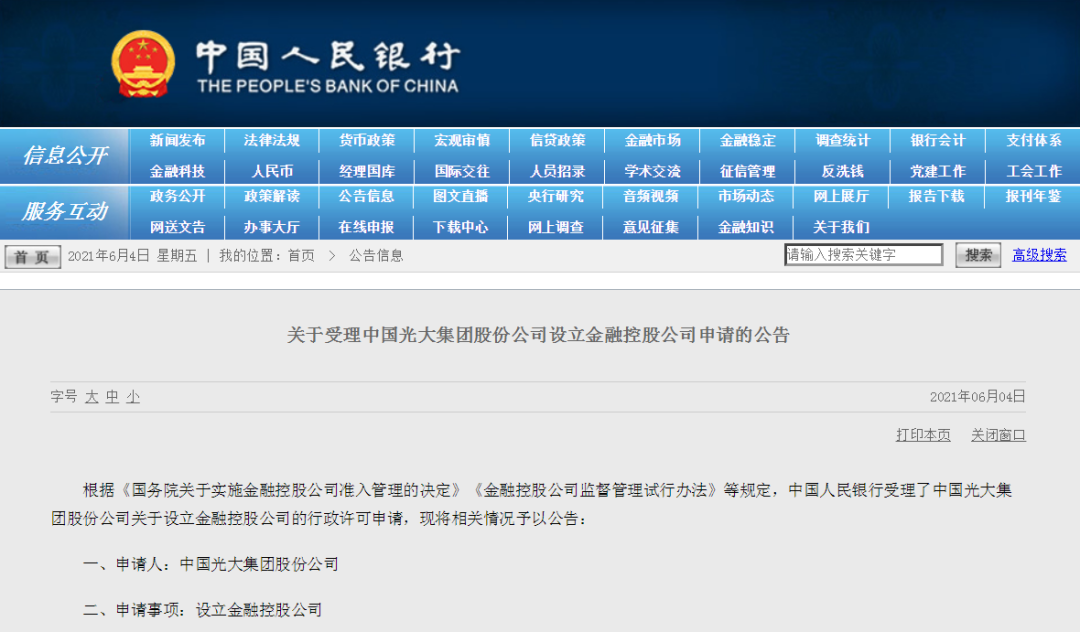
Task: Open 支付体系 navigation item
Action: tap(1034, 140)
